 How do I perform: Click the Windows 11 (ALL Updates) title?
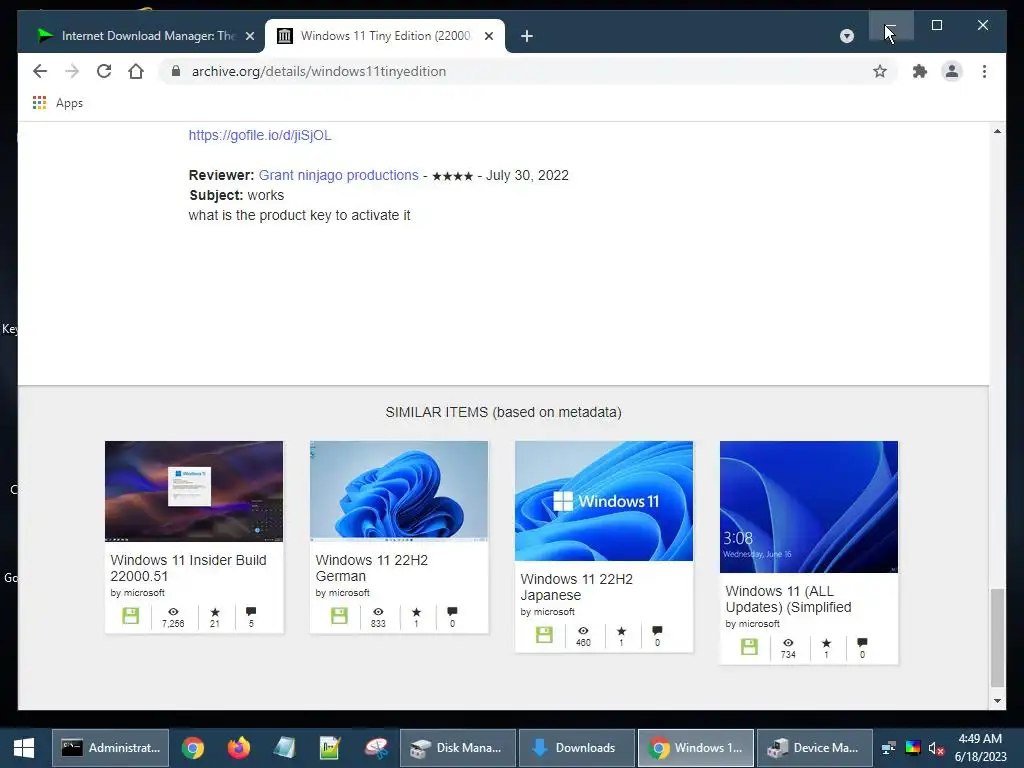coord(788,599)
